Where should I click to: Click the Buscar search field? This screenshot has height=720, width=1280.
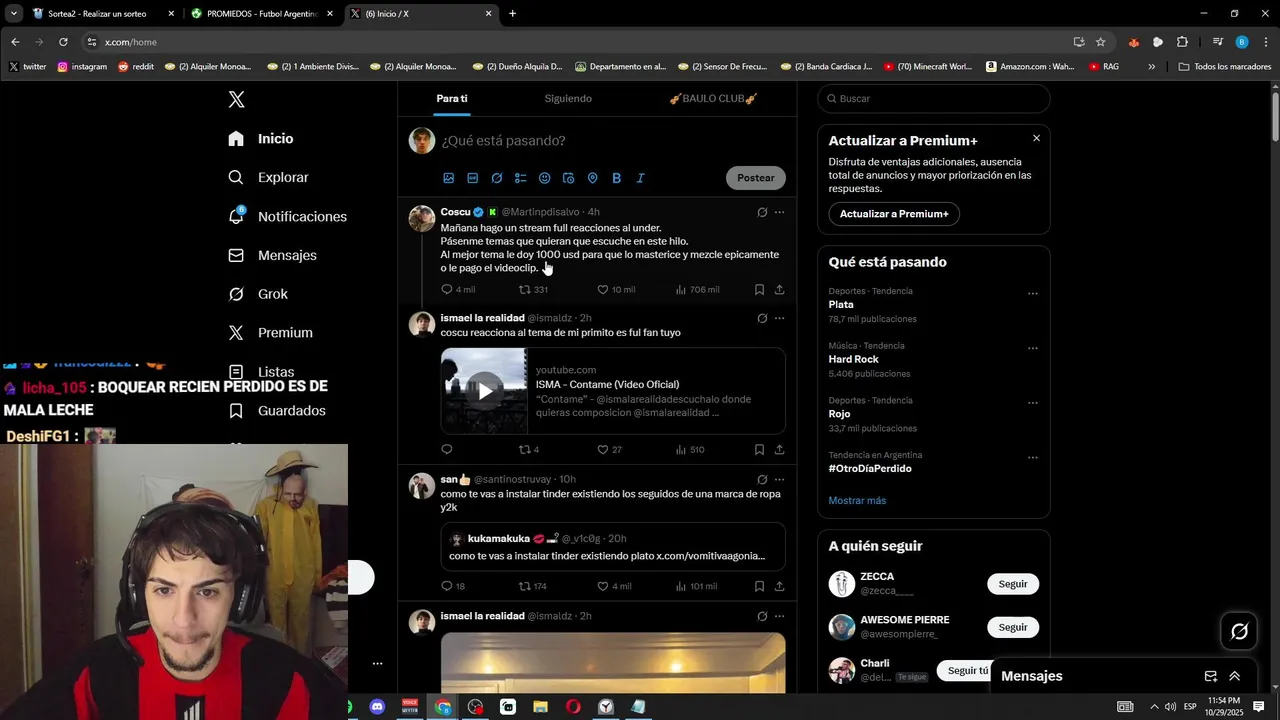pyautogui.click(x=934, y=99)
